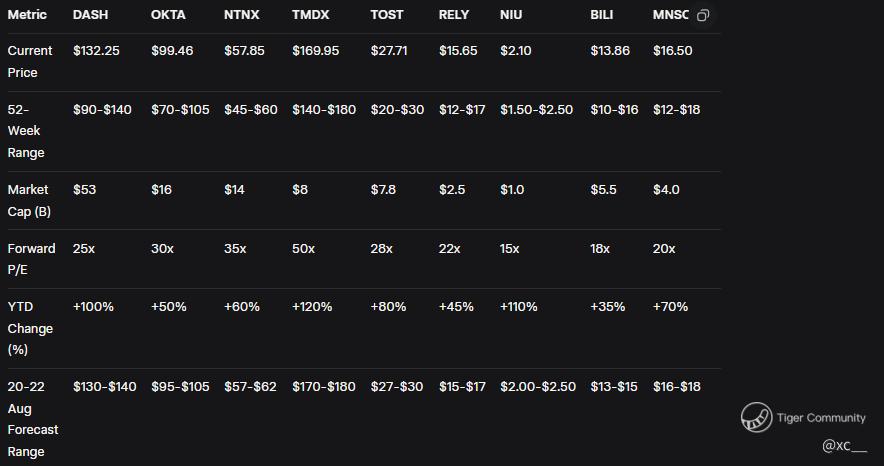Screen dimensions: 884x466
Task: Select TMDX price cell $169.95
Action: [316, 51]
